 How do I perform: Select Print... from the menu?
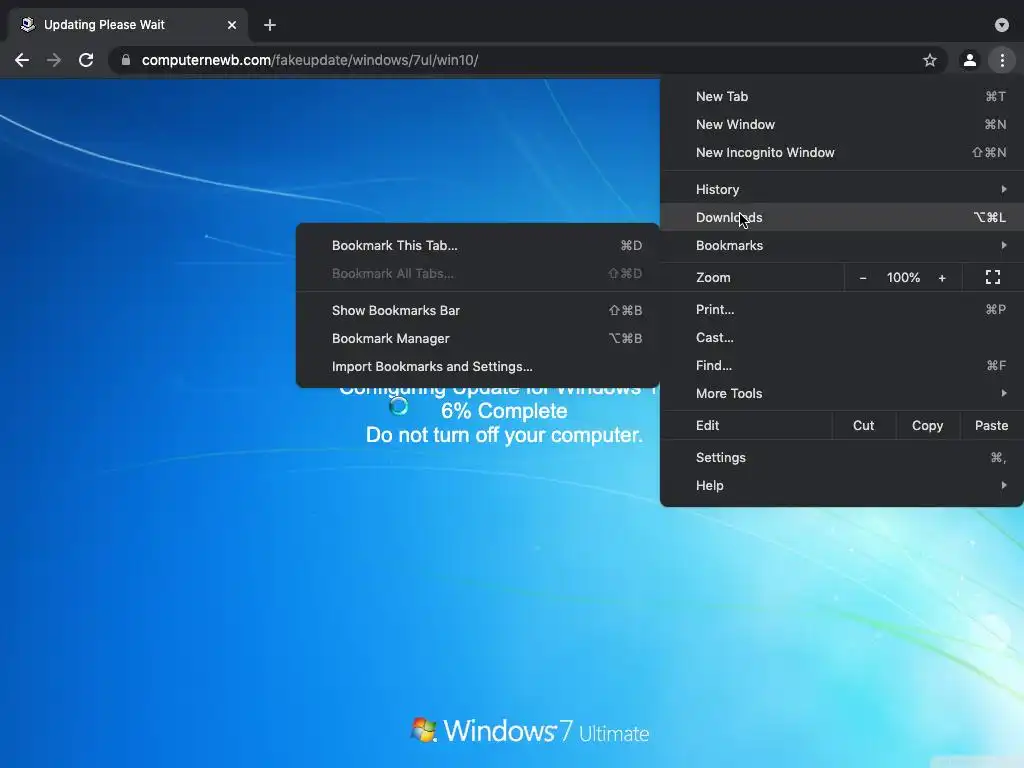842,310
